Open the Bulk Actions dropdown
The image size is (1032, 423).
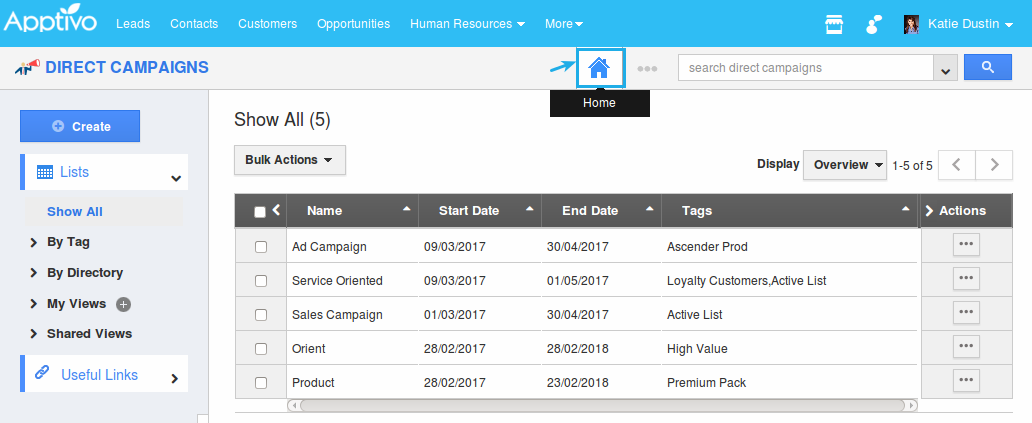[x=289, y=160]
